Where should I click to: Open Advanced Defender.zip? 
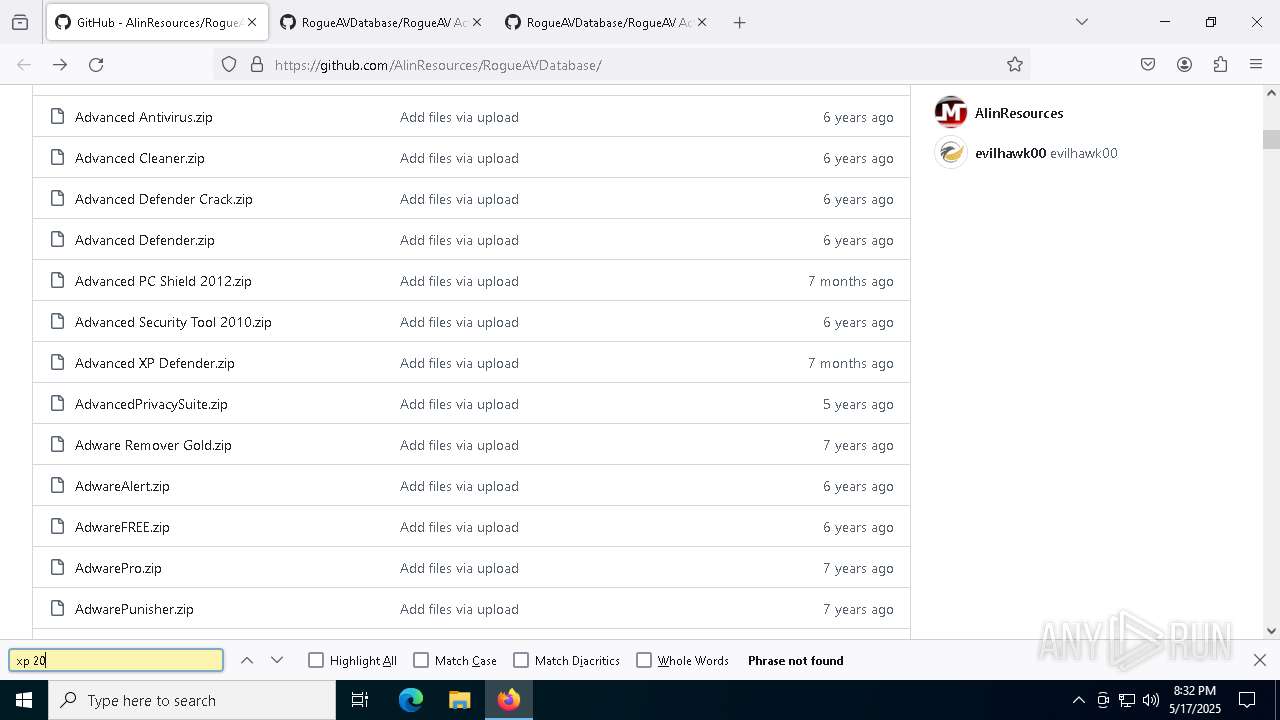click(145, 240)
